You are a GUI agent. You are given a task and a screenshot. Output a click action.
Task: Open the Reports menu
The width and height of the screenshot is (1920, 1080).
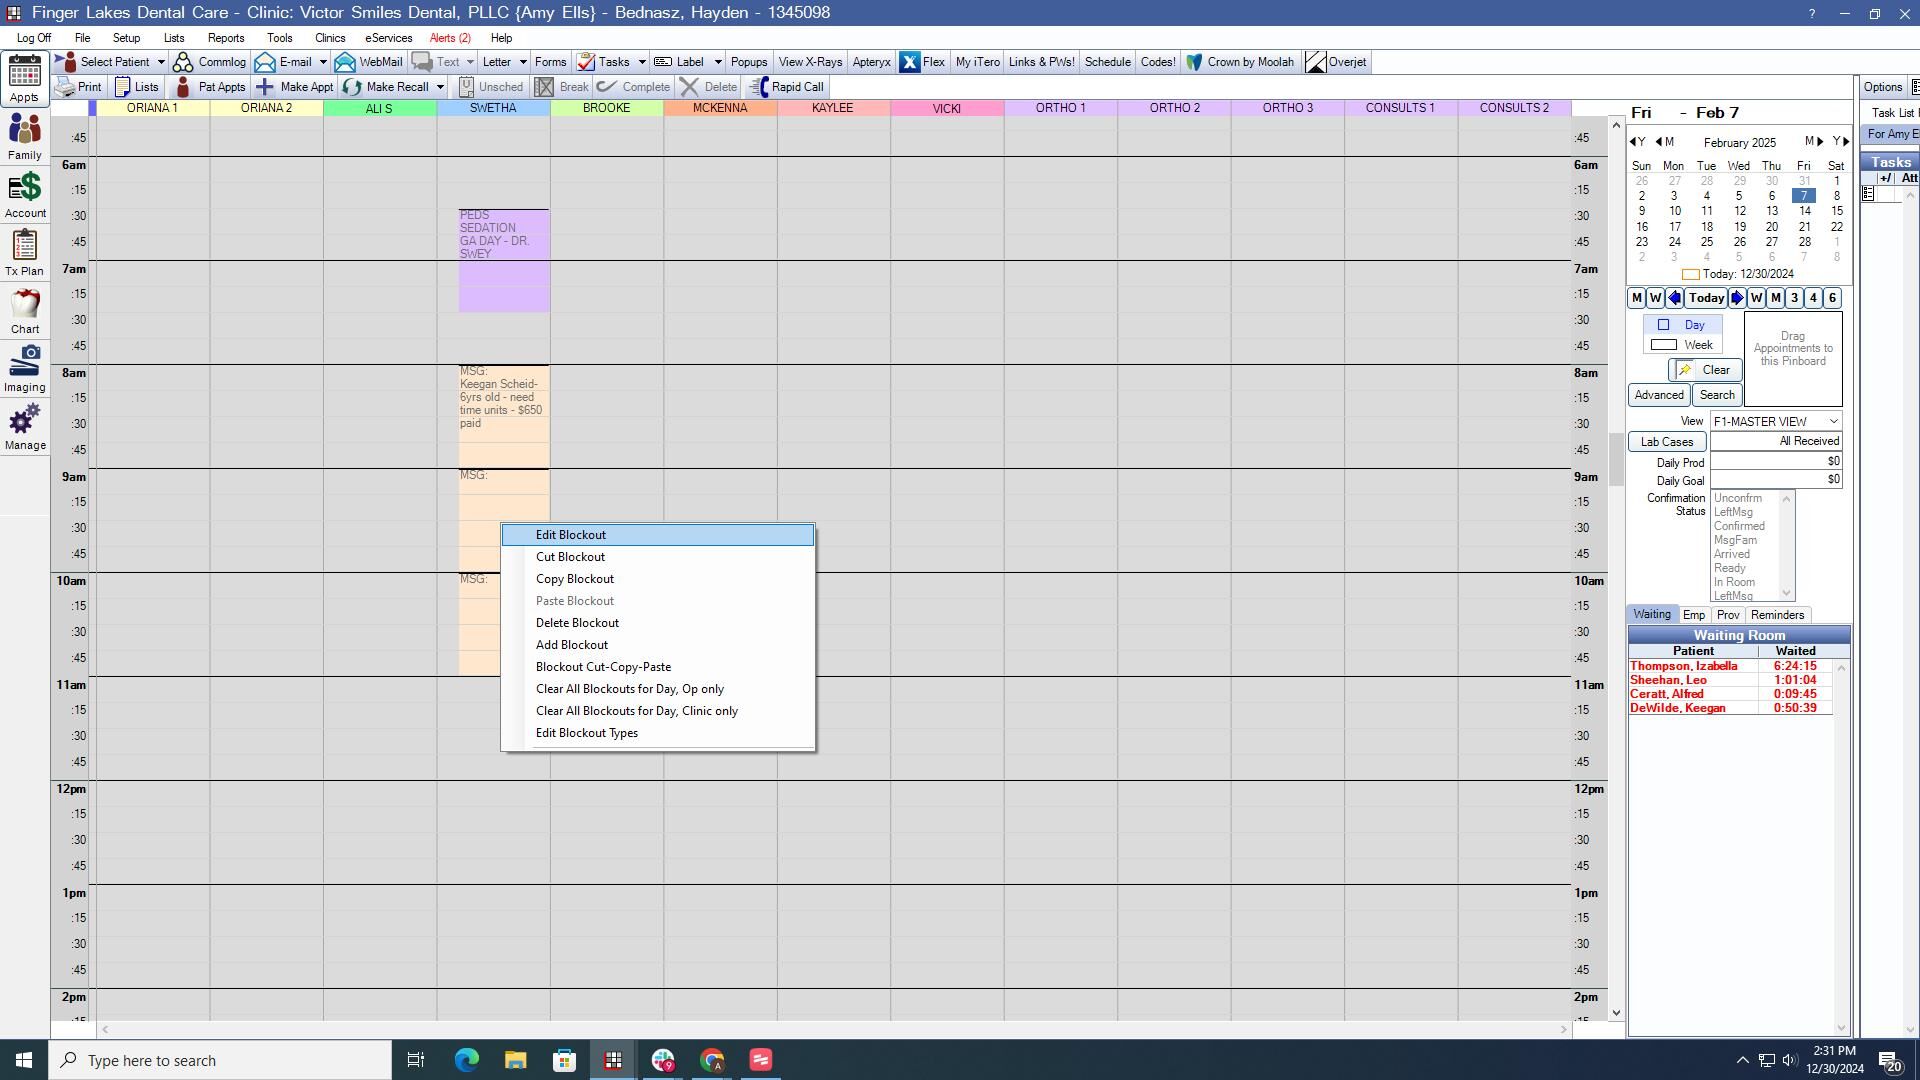pyautogui.click(x=226, y=38)
